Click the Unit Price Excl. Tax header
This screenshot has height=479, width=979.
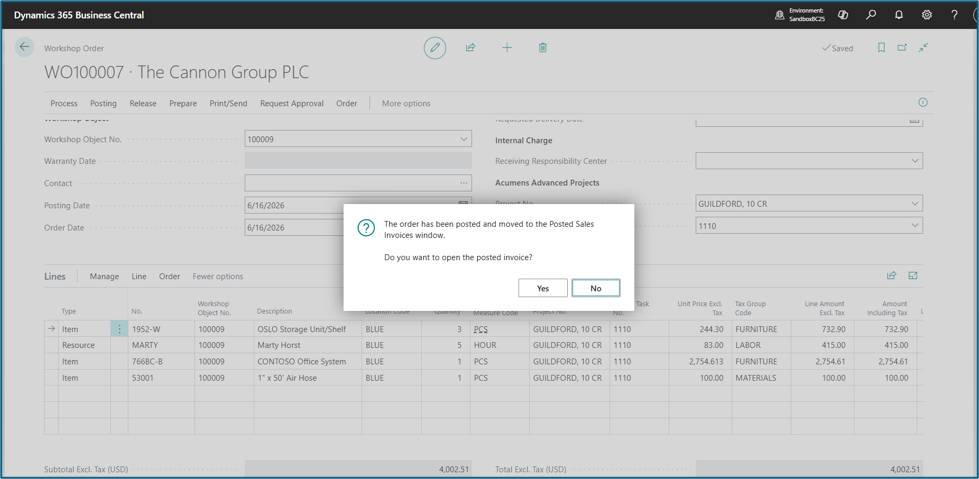[700, 307]
